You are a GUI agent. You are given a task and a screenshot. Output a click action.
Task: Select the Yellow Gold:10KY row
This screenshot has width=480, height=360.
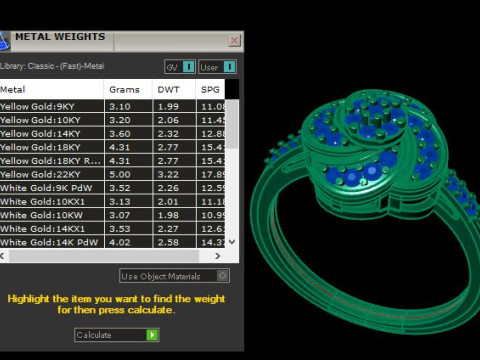(112, 120)
